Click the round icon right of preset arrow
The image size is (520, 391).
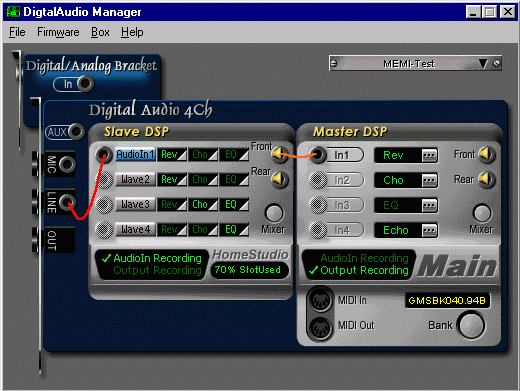click(x=496, y=63)
